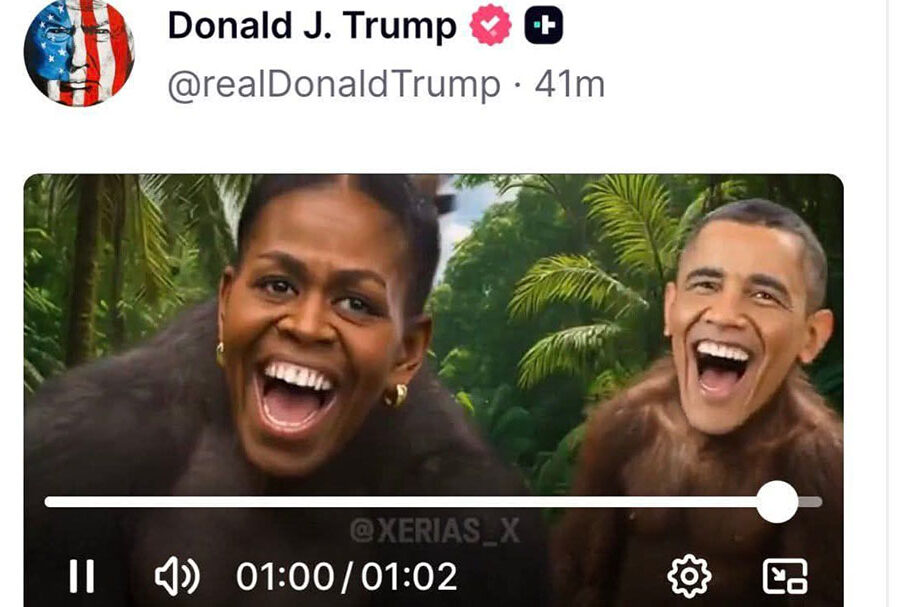Seek to the middle of the video progress bar
The height and width of the screenshot is (607, 900).
point(433,502)
